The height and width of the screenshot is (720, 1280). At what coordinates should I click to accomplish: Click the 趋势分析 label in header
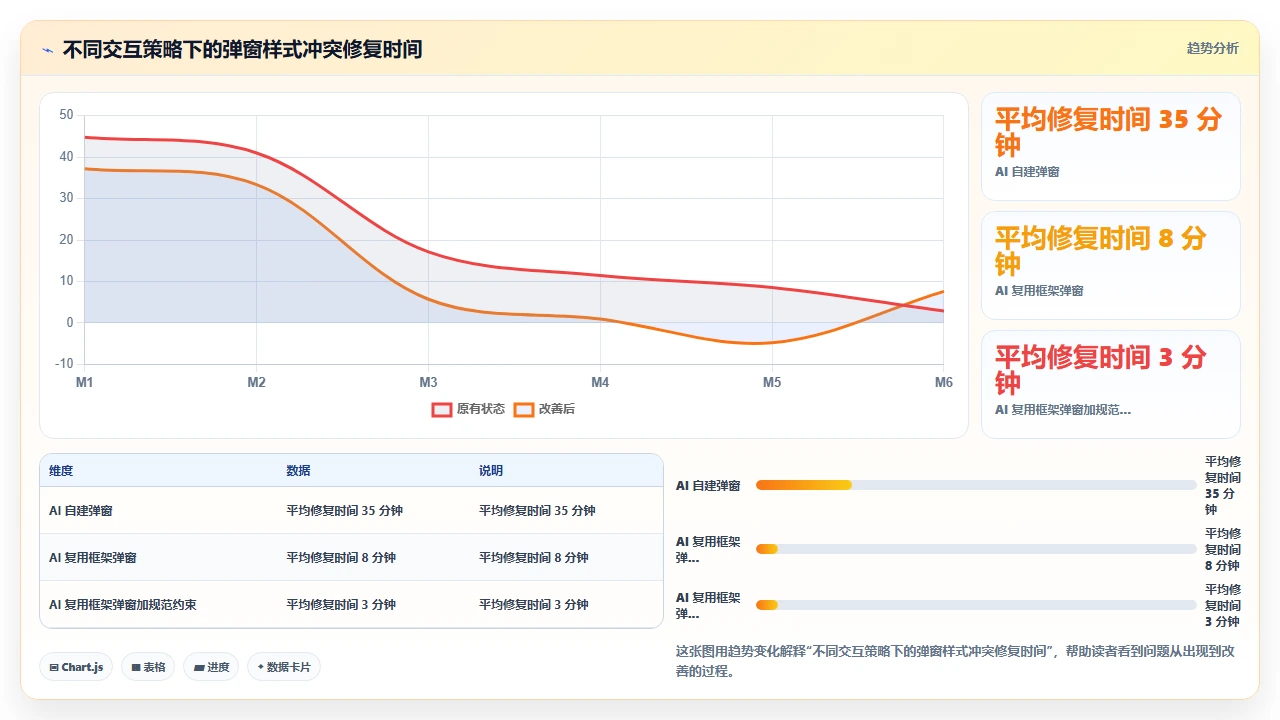[x=1212, y=48]
